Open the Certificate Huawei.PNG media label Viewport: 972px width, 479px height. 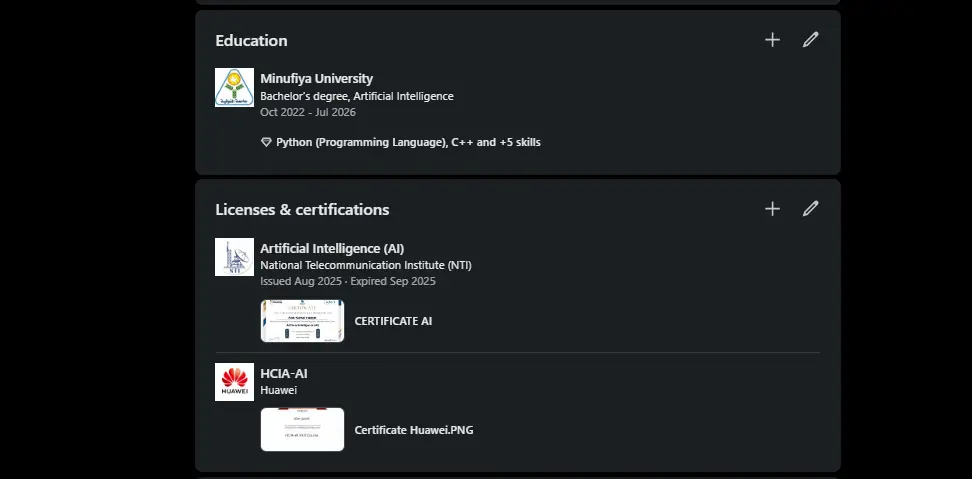click(x=414, y=430)
